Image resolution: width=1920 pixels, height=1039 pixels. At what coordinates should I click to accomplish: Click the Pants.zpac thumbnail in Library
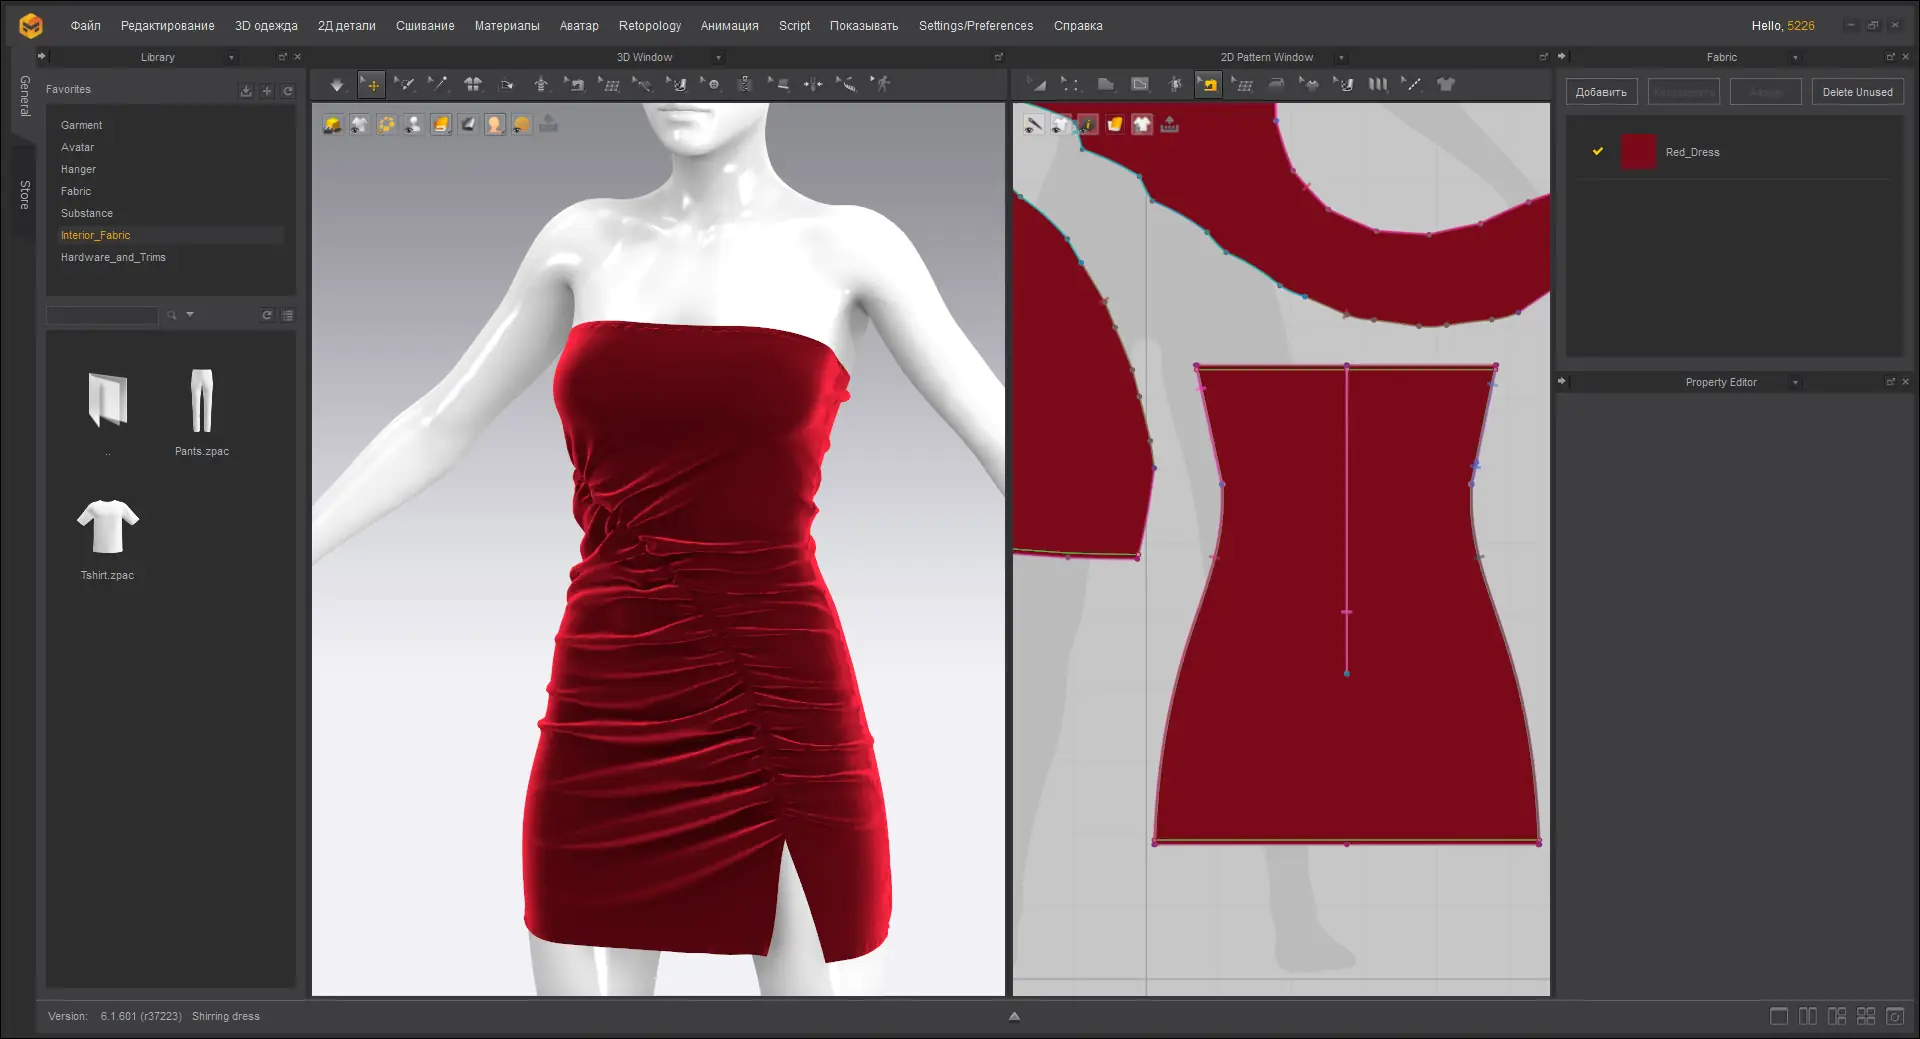[201, 402]
